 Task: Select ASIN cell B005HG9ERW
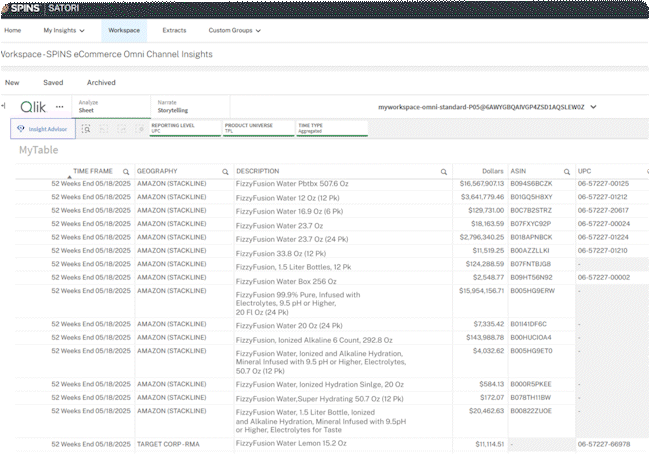click(532, 291)
